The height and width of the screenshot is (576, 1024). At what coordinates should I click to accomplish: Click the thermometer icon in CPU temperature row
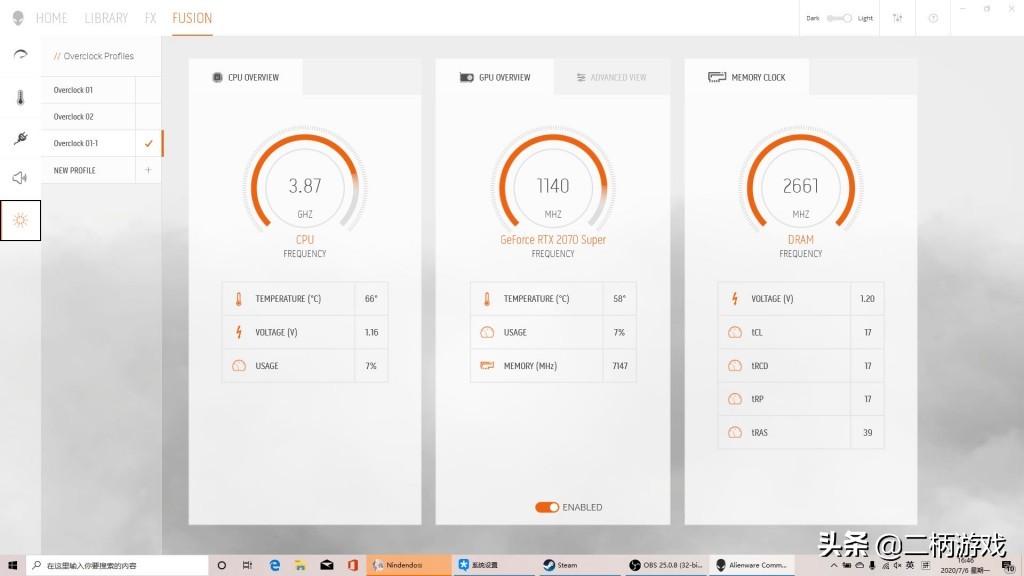point(238,299)
